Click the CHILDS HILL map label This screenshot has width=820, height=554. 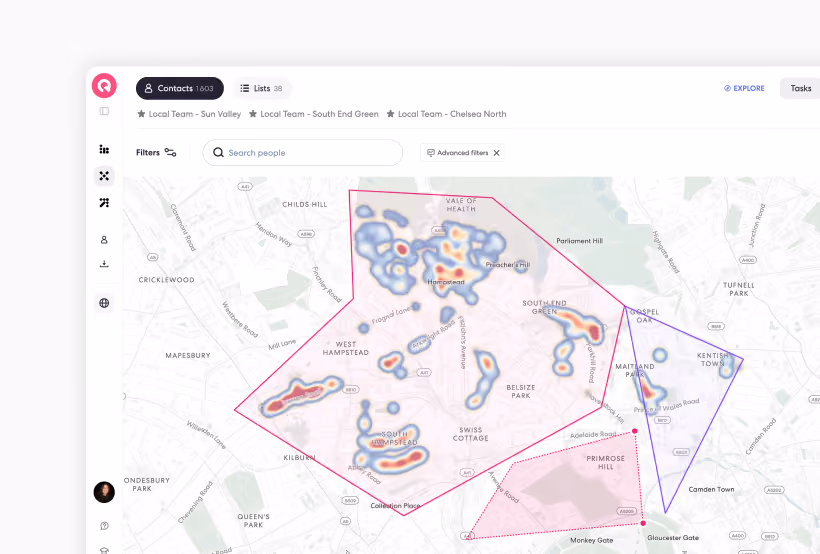click(305, 205)
